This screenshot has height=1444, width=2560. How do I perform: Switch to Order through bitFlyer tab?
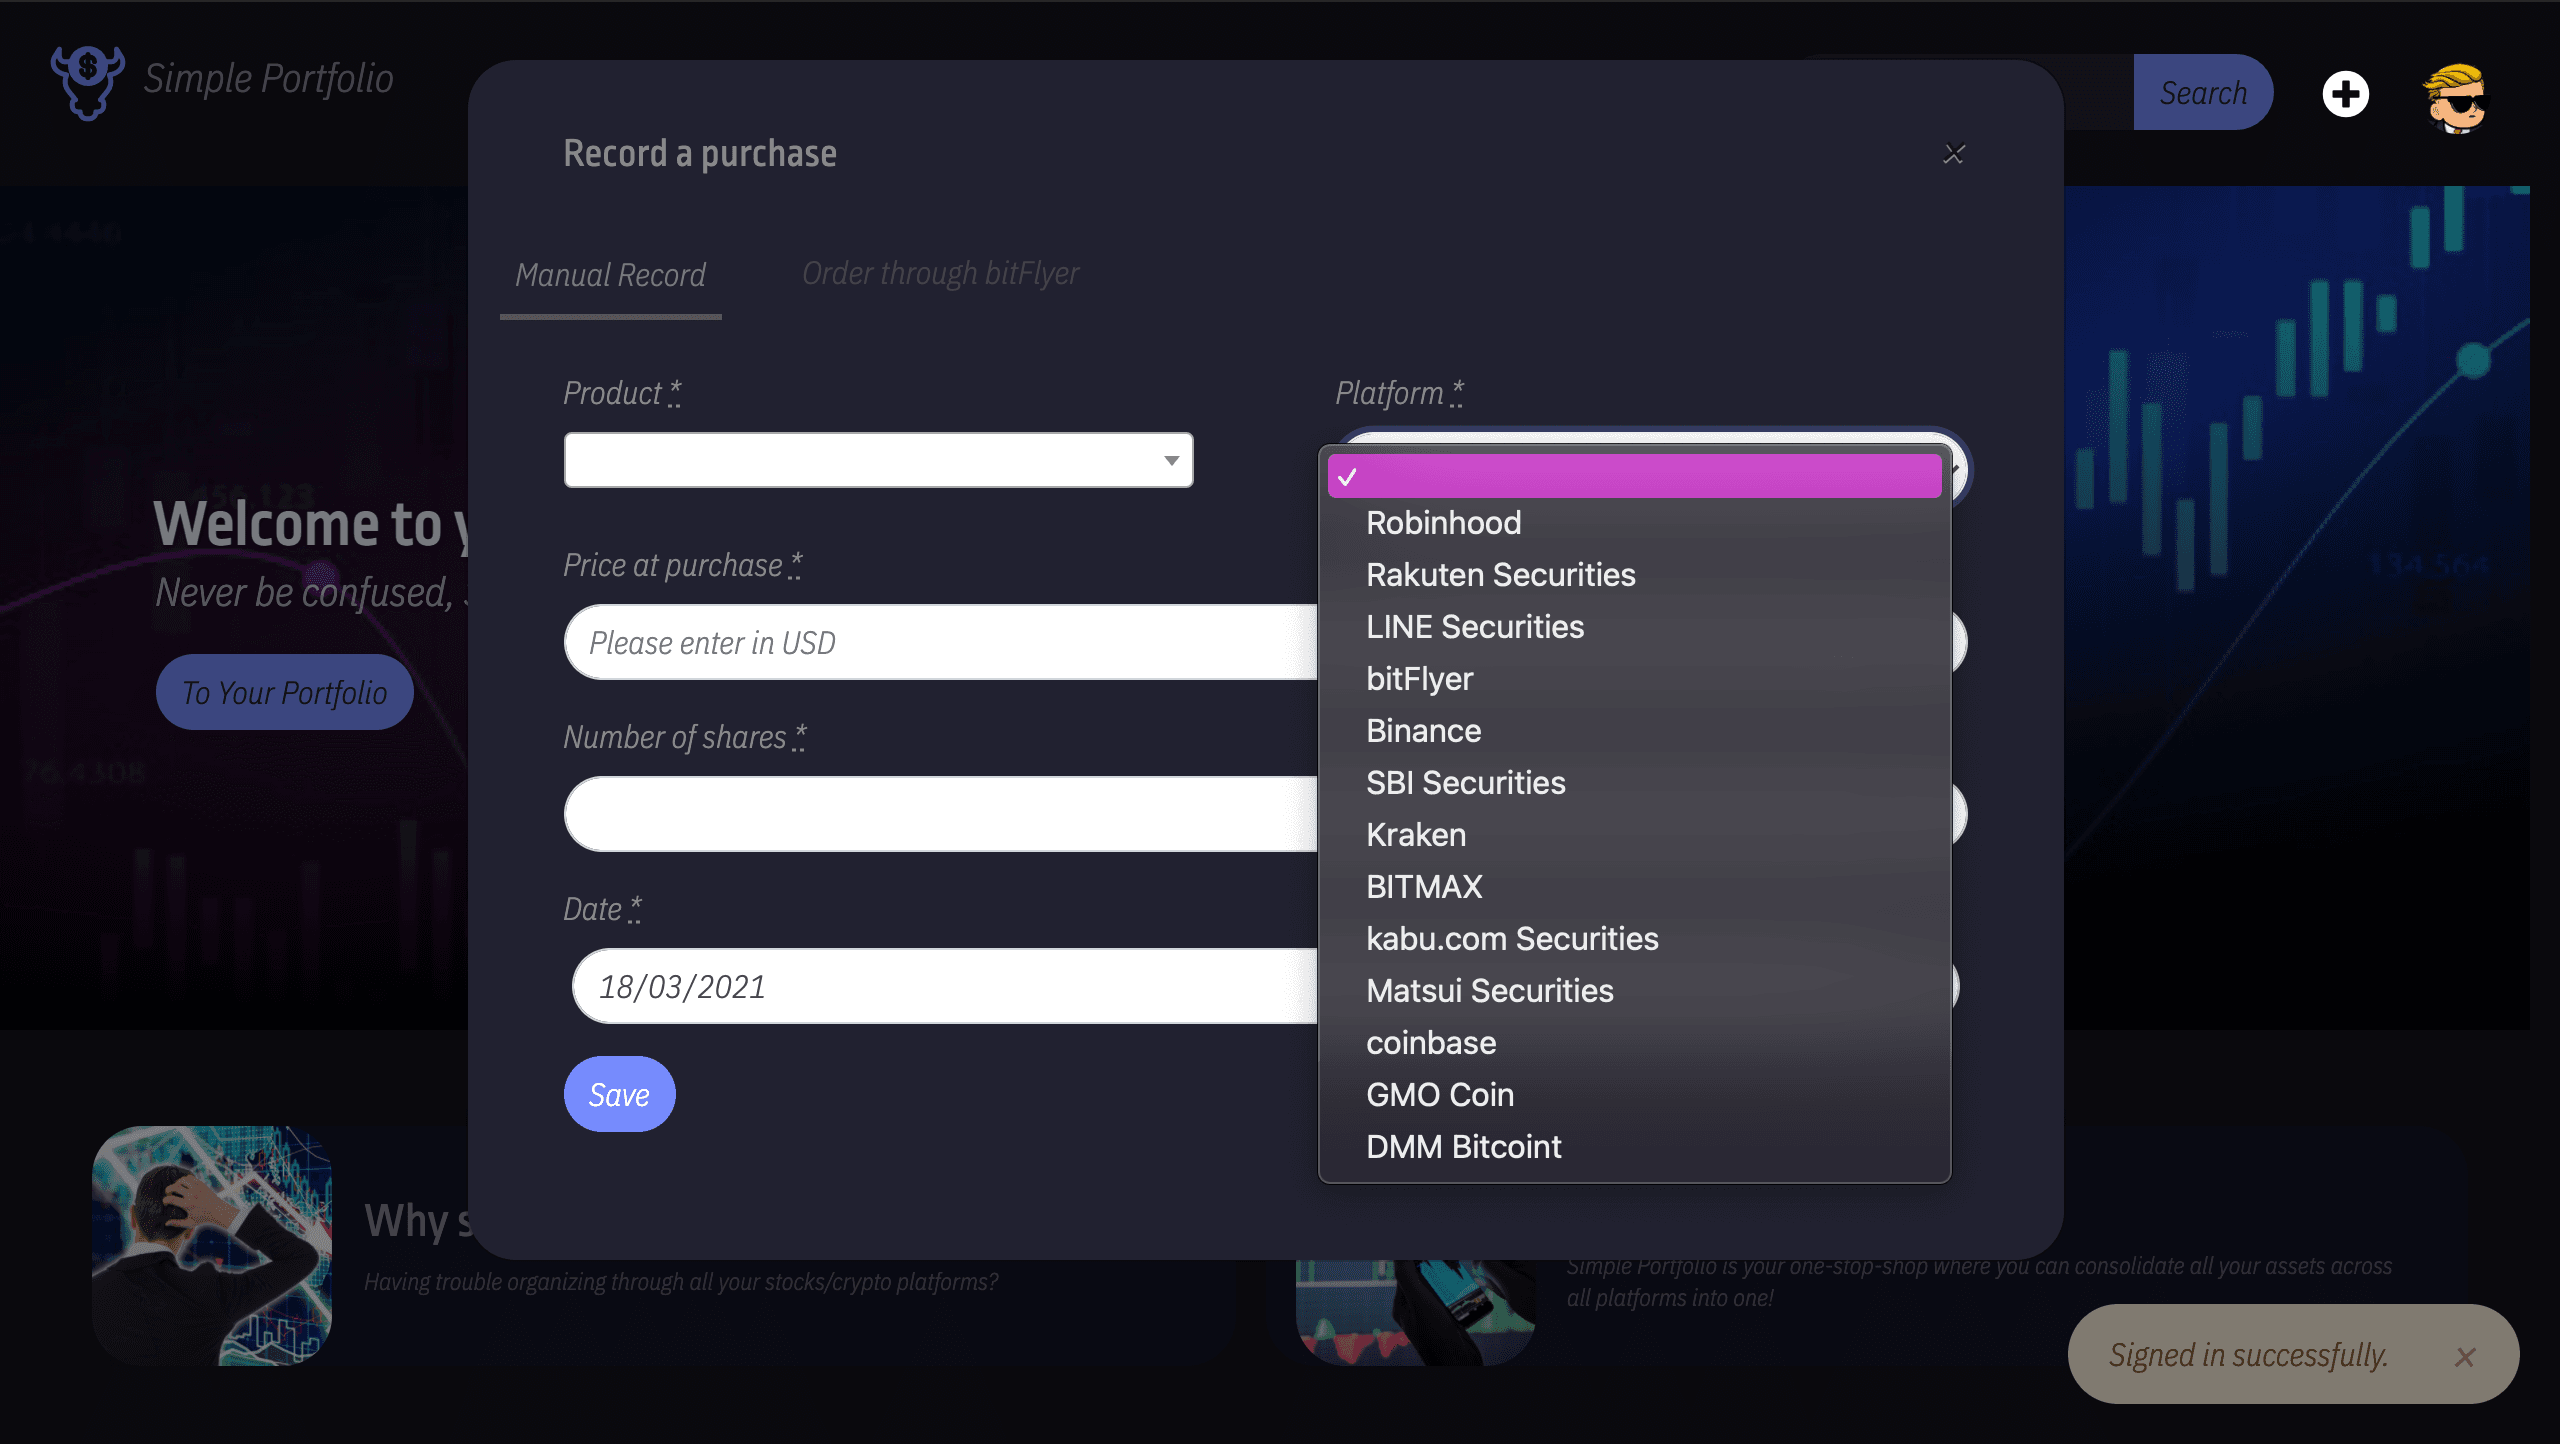point(940,273)
